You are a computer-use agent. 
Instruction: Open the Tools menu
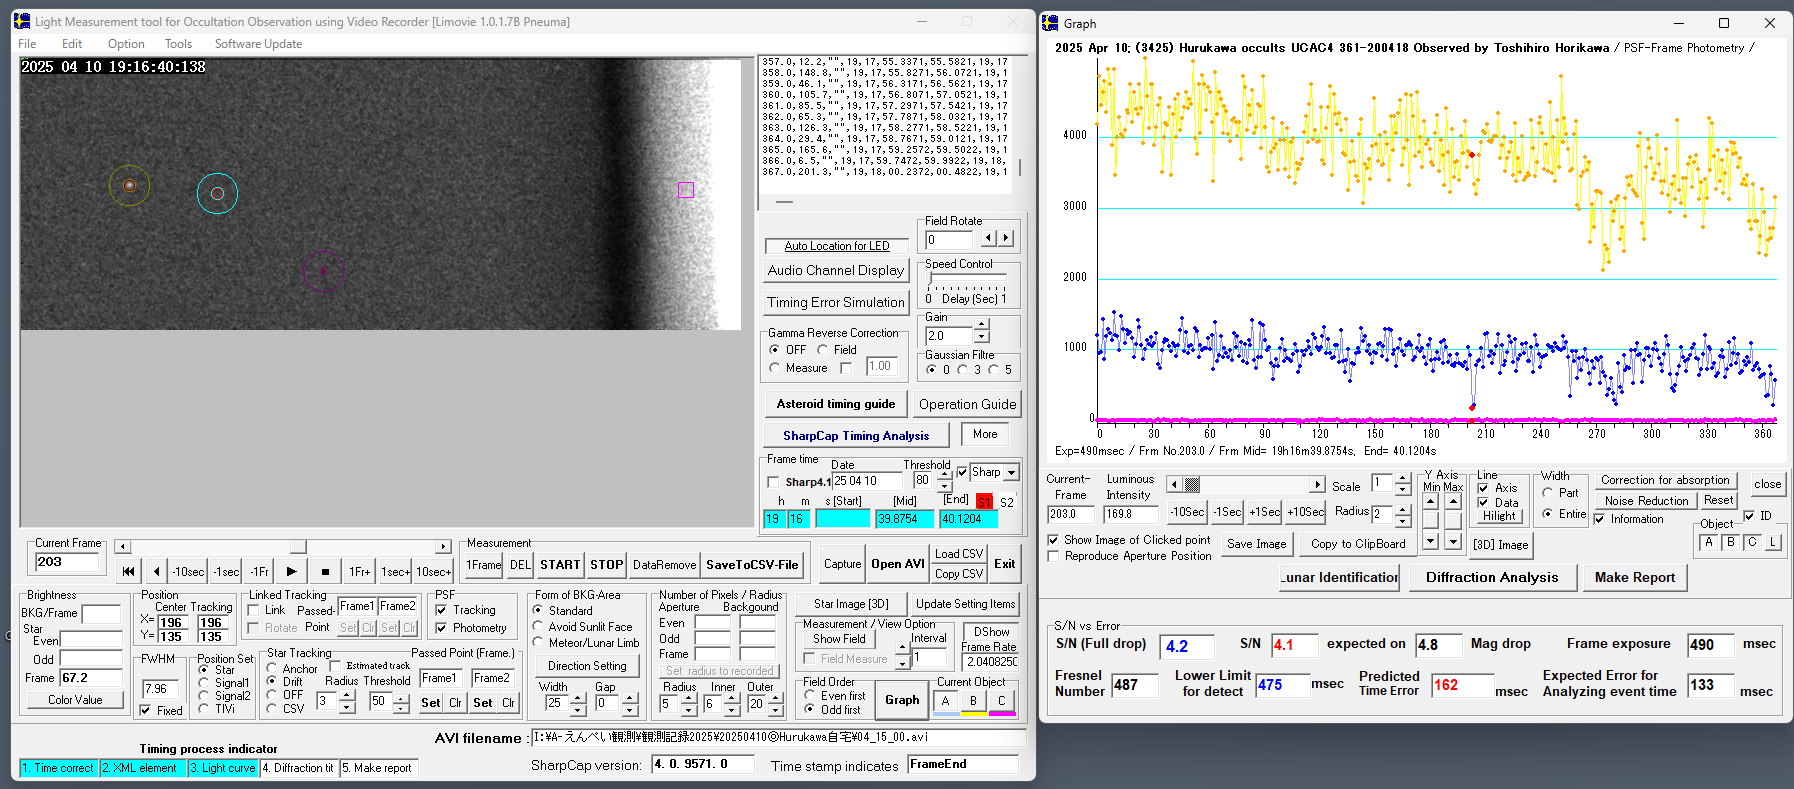click(x=178, y=44)
